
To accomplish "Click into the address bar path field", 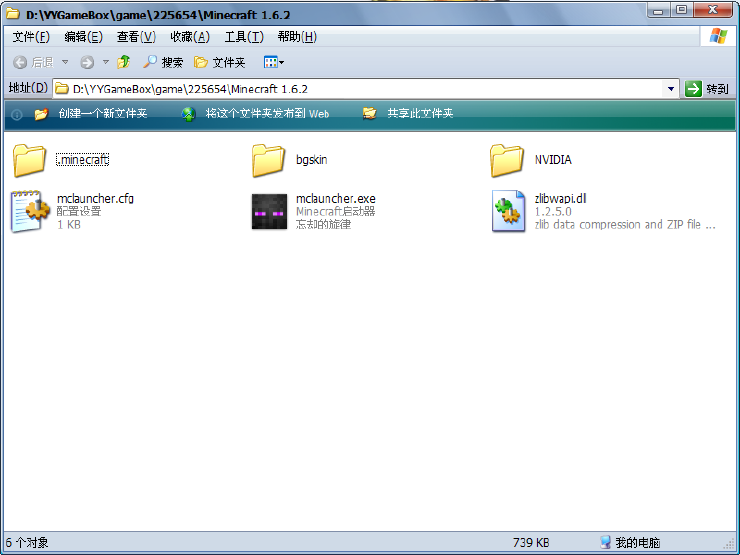I will [x=366, y=89].
